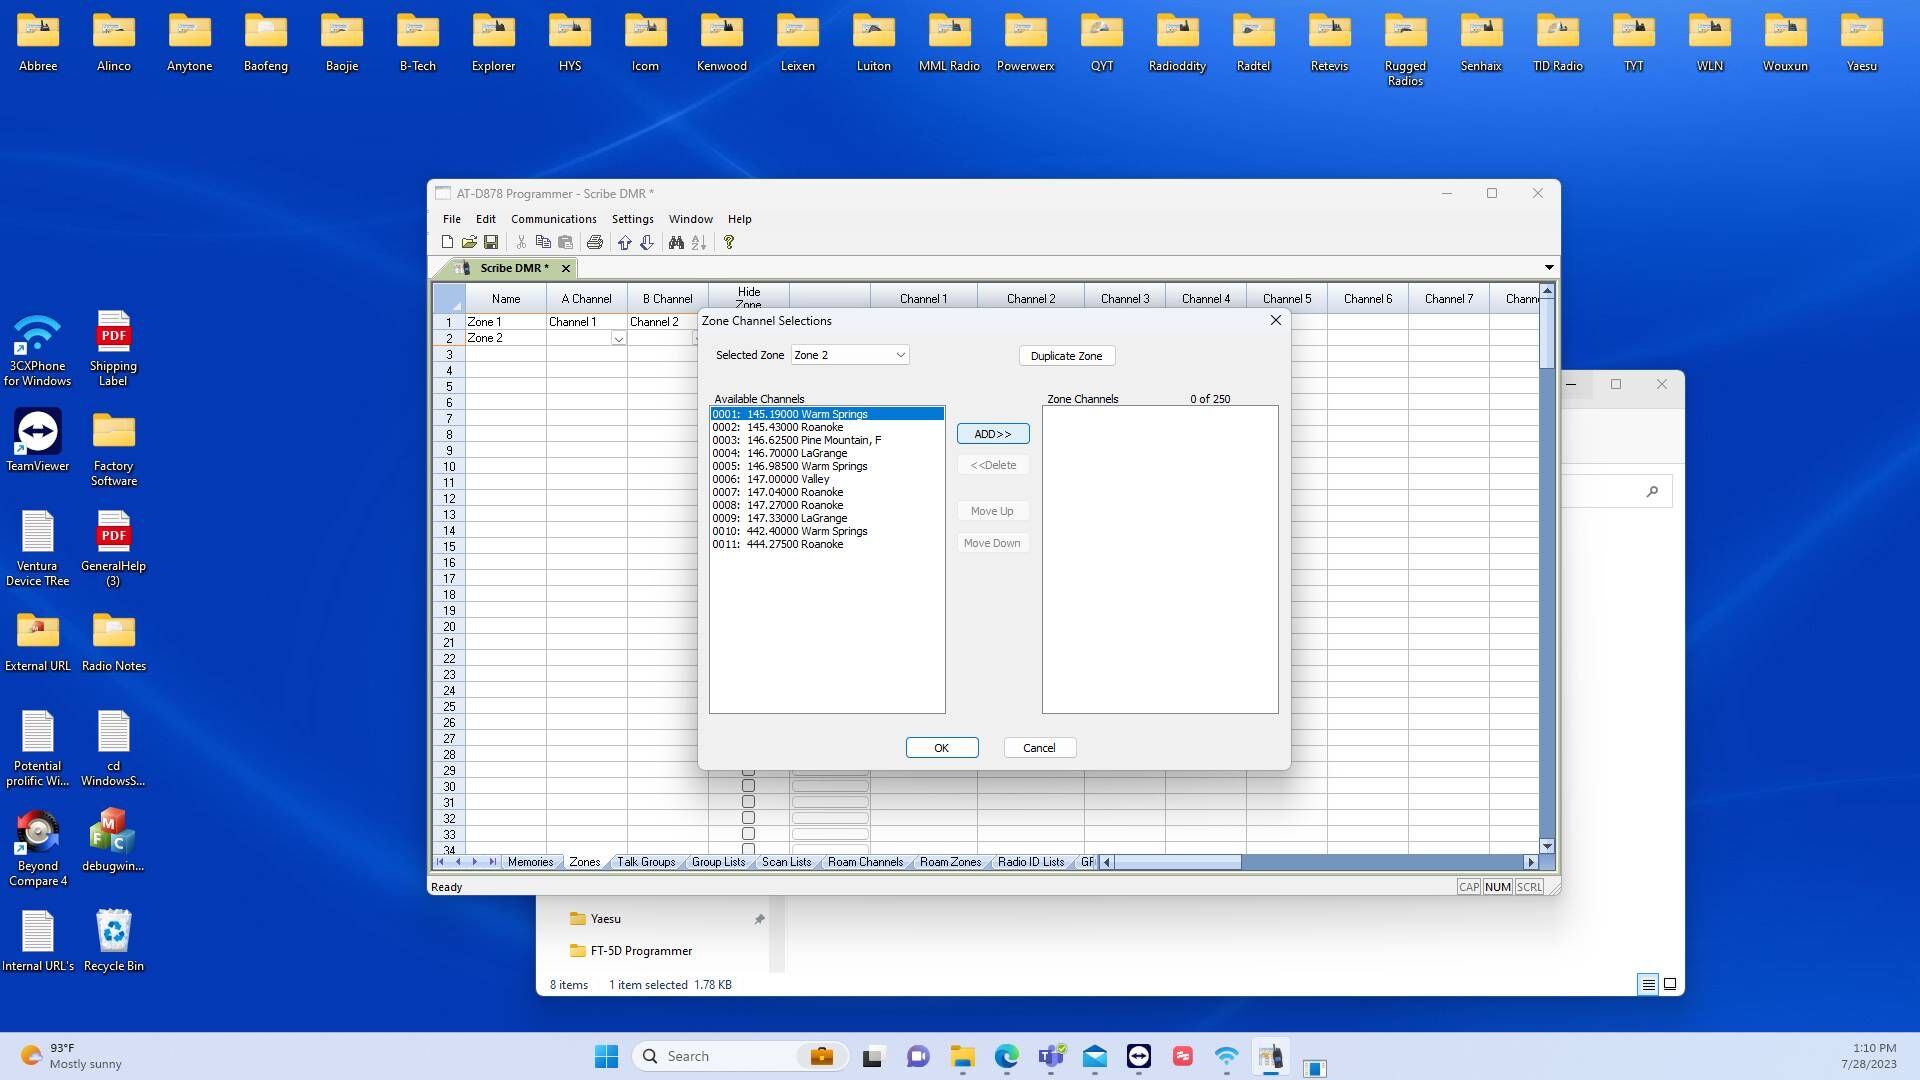Click the spreadsheet horizontal scrollbar thumb
Viewport: 1920px width, 1080px height.
[x=1178, y=862]
